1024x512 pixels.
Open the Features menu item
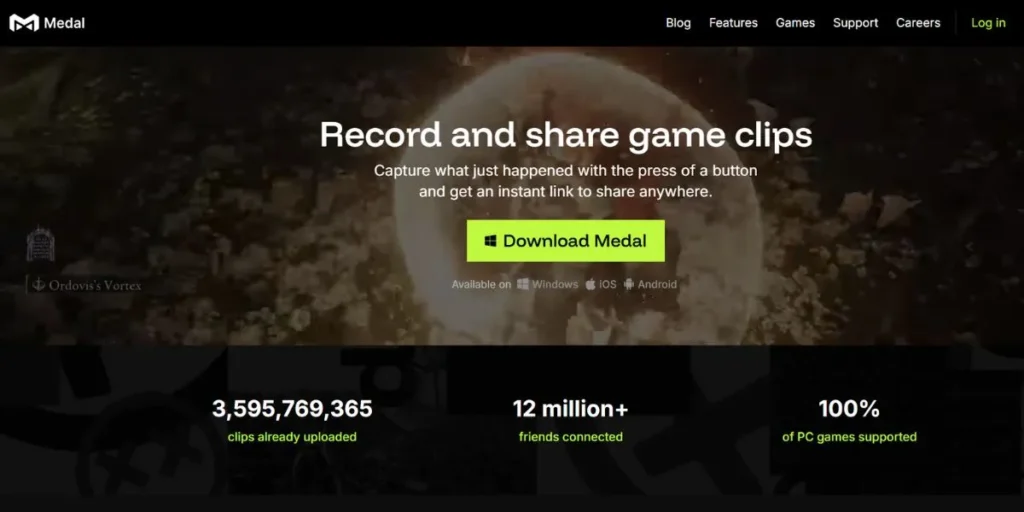click(733, 23)
